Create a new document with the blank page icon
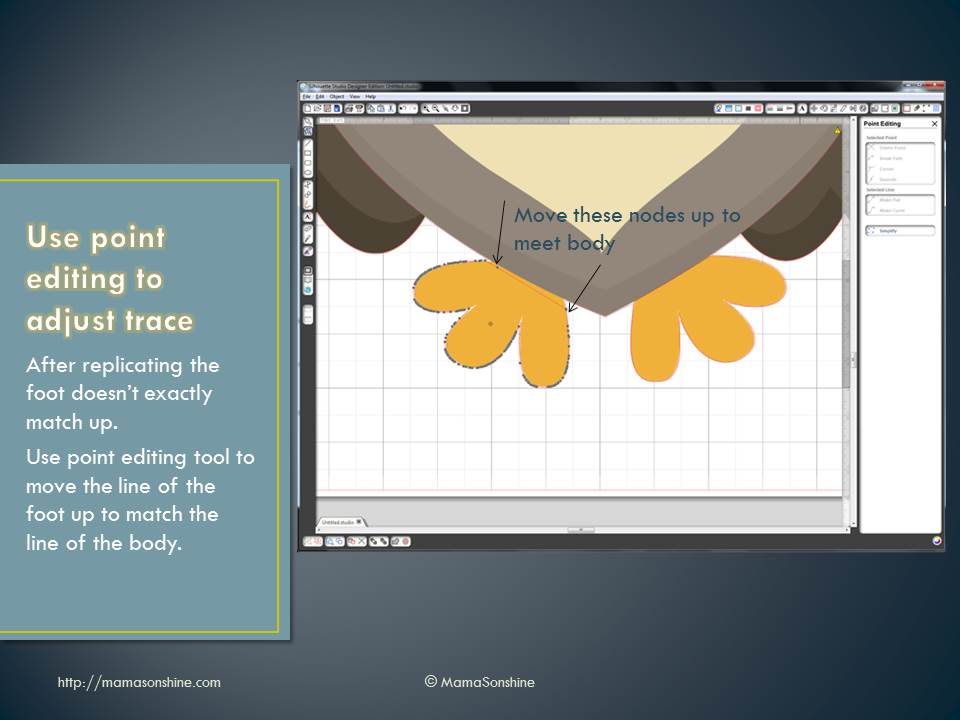The height and width of the screenshot is (720, 960). pyautogui.click(x=308, y=108)
